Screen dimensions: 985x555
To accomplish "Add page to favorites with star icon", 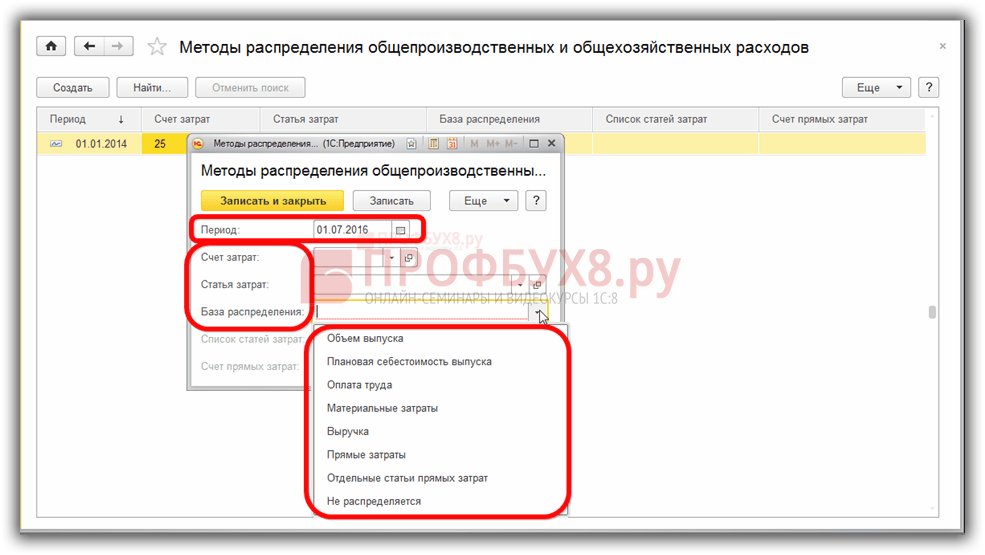I will point(157,47).
